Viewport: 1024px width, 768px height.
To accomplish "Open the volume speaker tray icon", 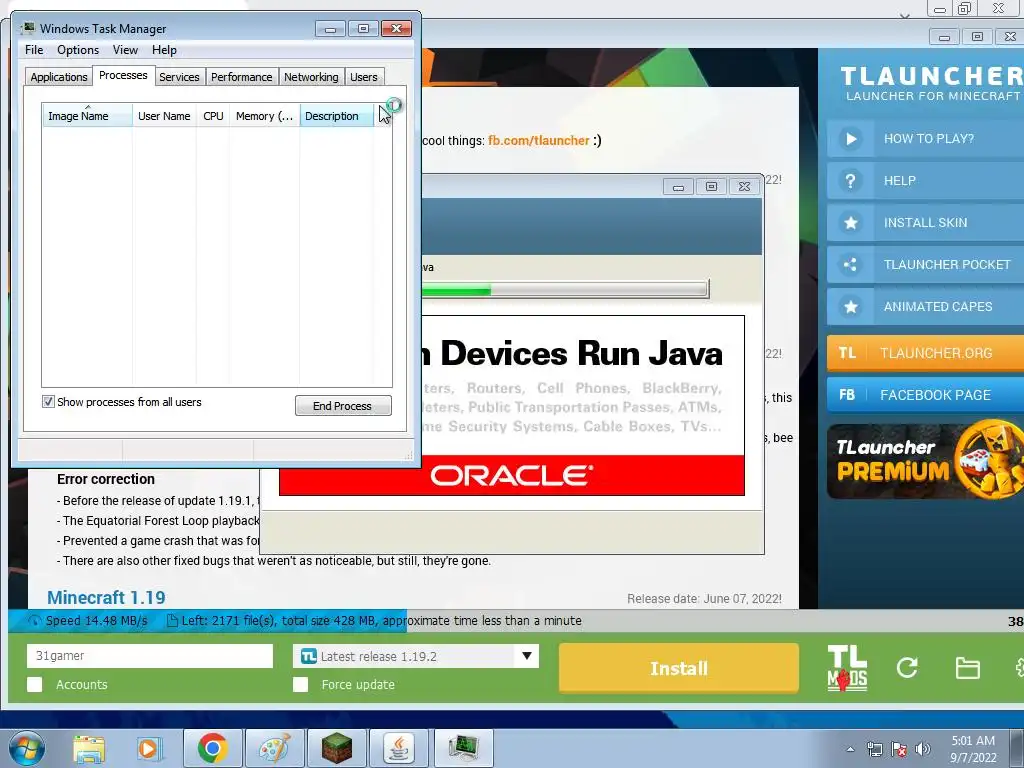I will [922, 749].
